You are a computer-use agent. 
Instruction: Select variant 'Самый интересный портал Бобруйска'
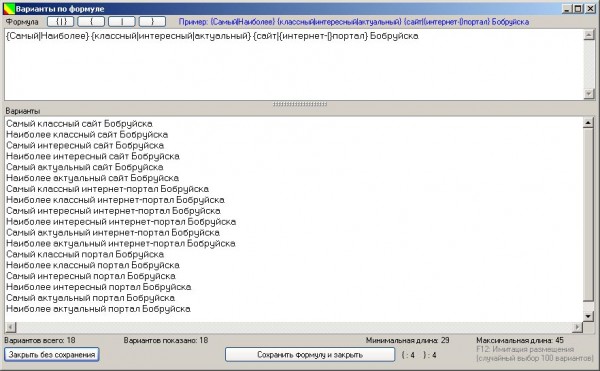pyautogui.click(x=91, y=276)
